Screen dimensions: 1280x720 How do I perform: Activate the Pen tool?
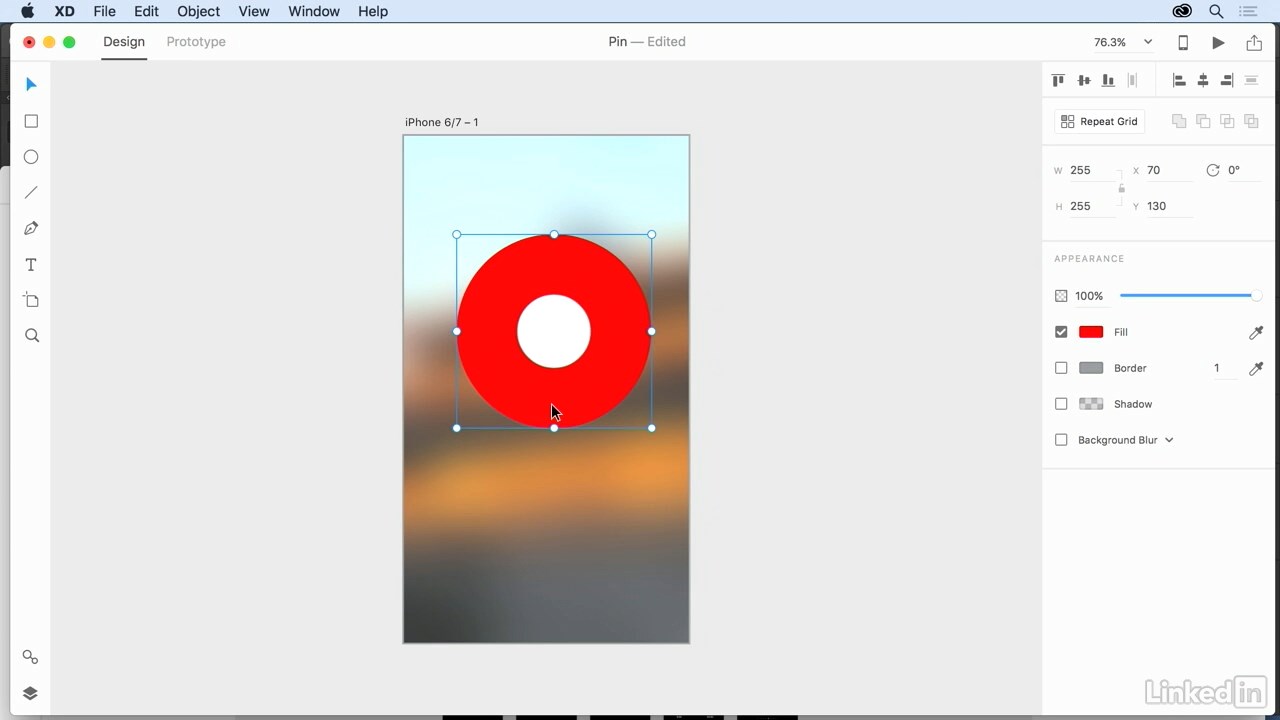coord(31,229)
